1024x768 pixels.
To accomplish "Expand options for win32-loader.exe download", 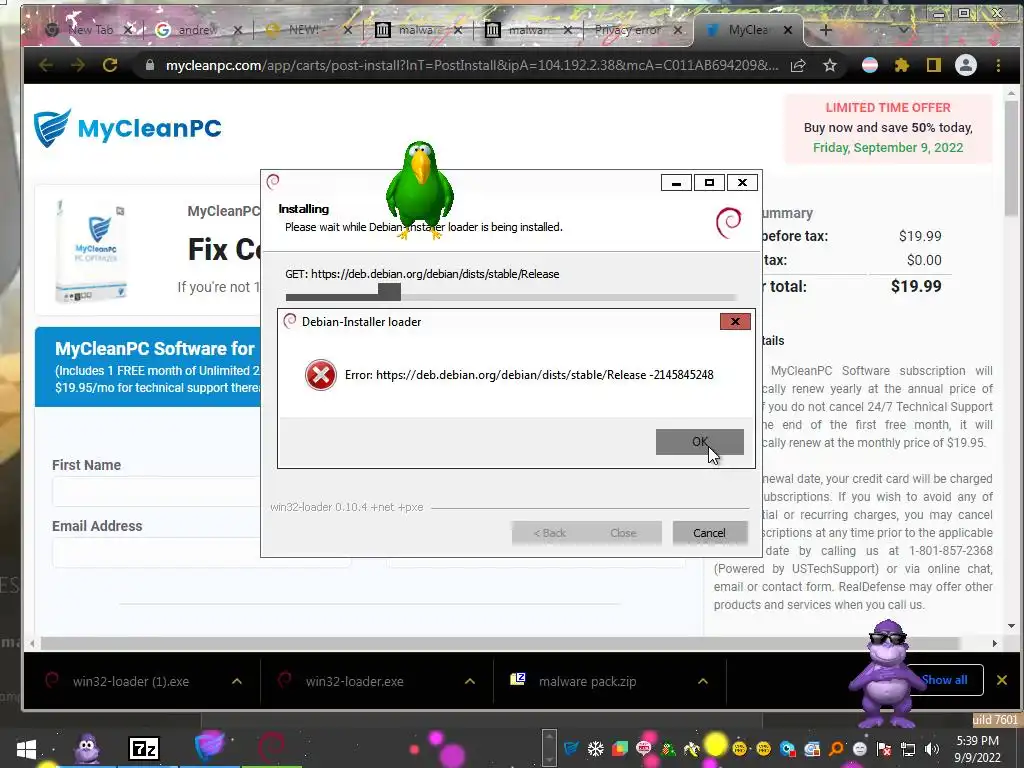I will [x=470, y=681].
